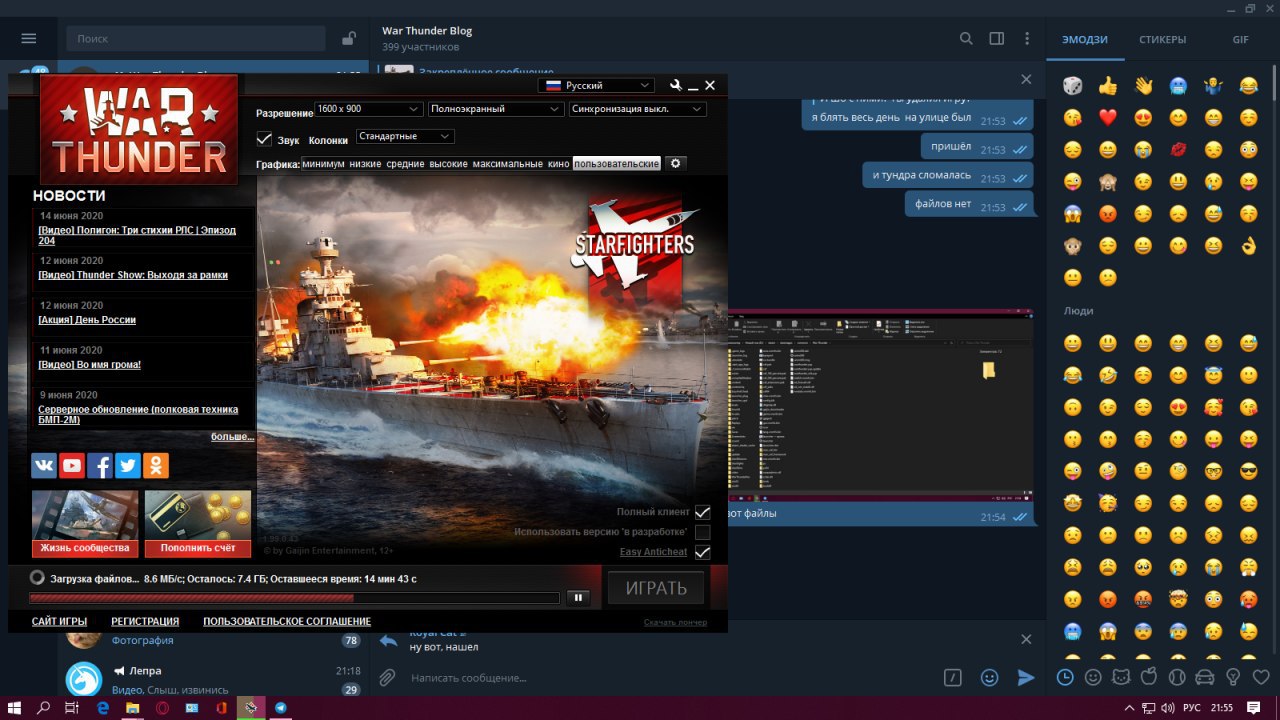
Task: Select travel car emoji category
Action: click(x=1205, y=677)
